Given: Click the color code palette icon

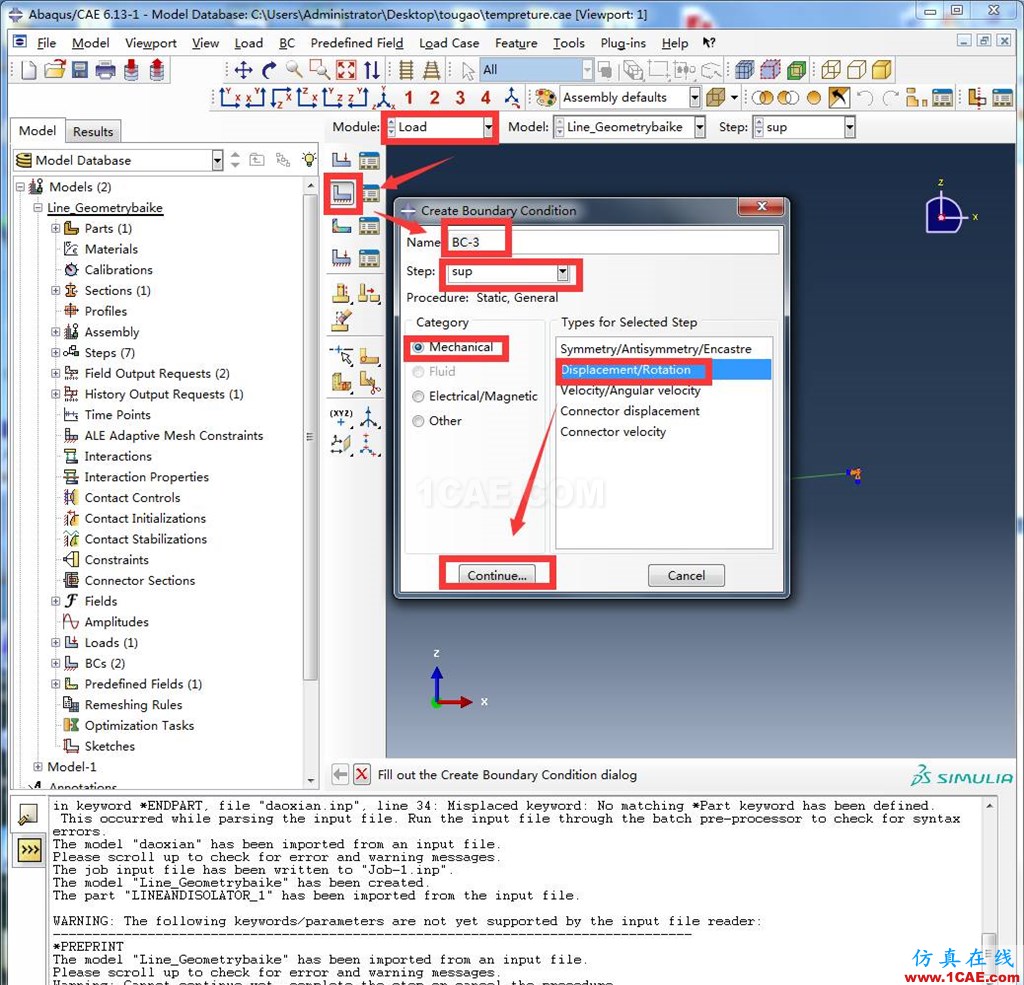Looking at the screenshot, I should [x=545, y=98].
